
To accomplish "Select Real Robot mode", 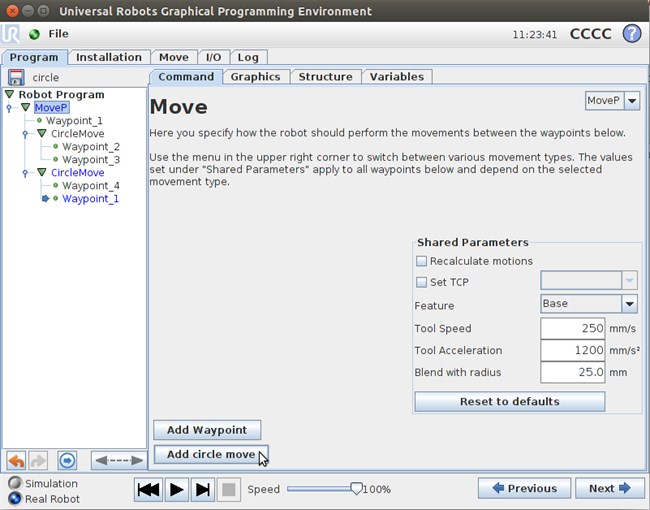I will [15, 498].
